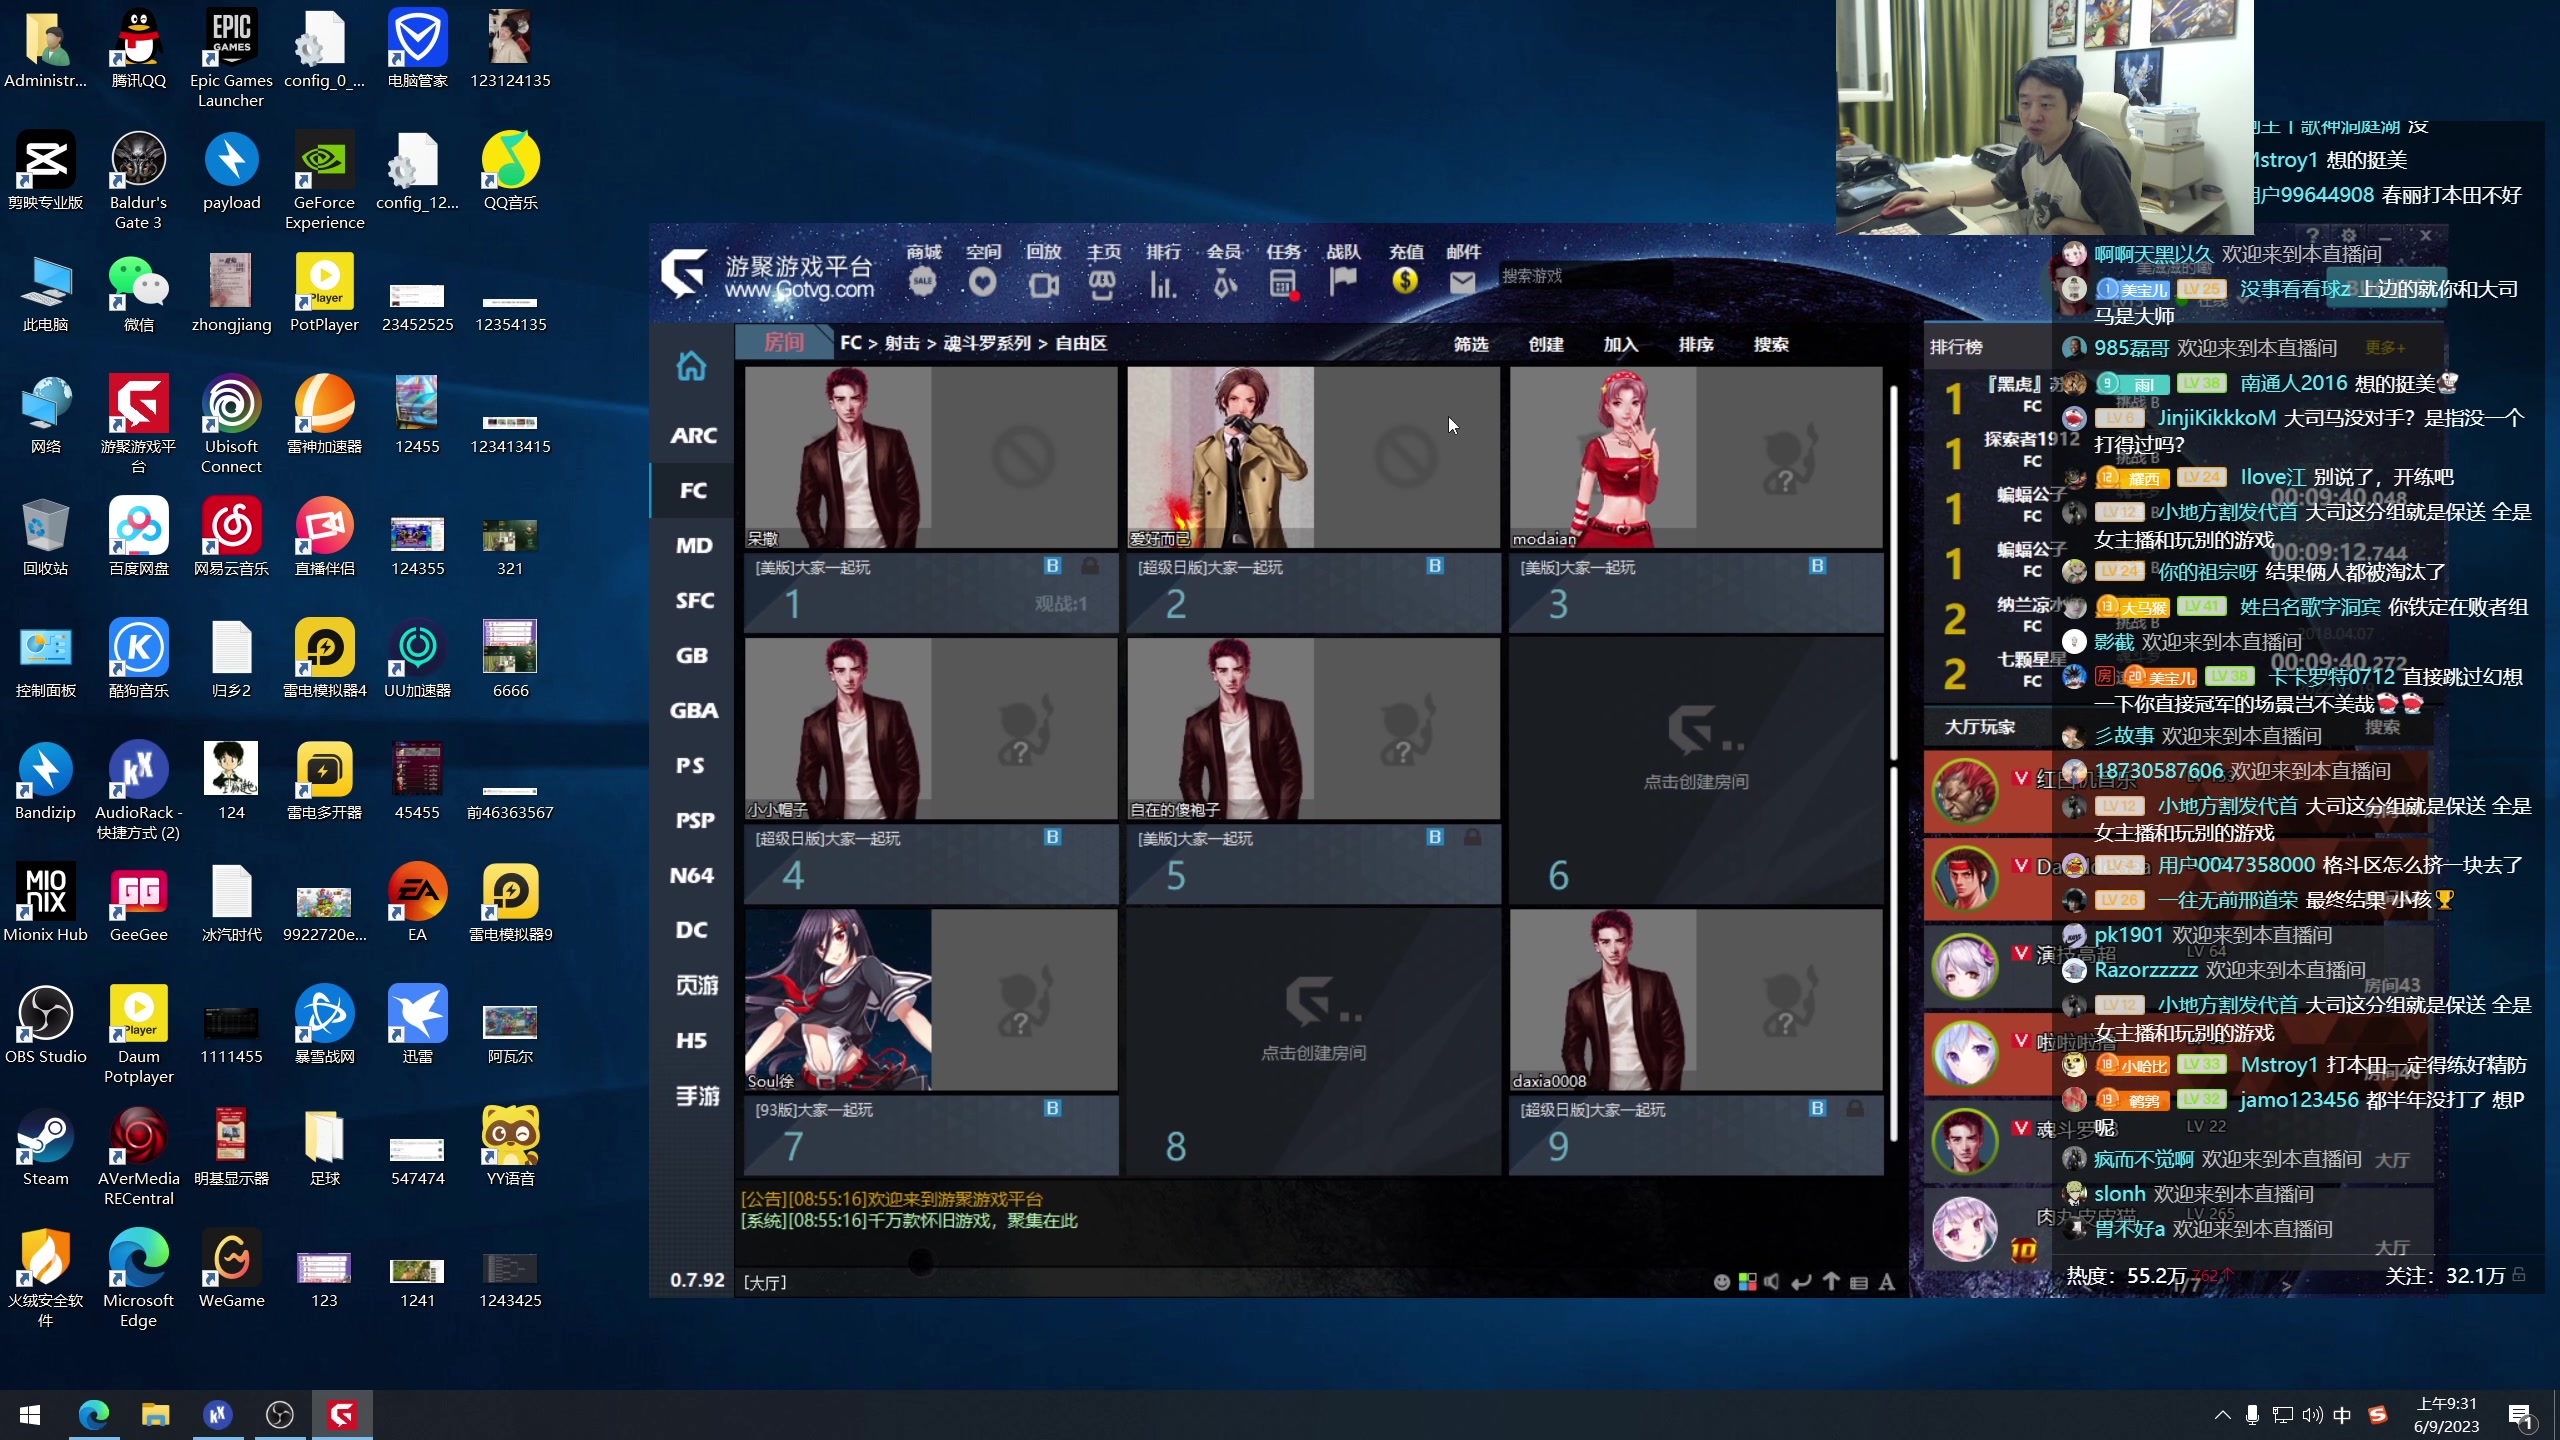Click 创建 create room button

(x=1546, y=344)
